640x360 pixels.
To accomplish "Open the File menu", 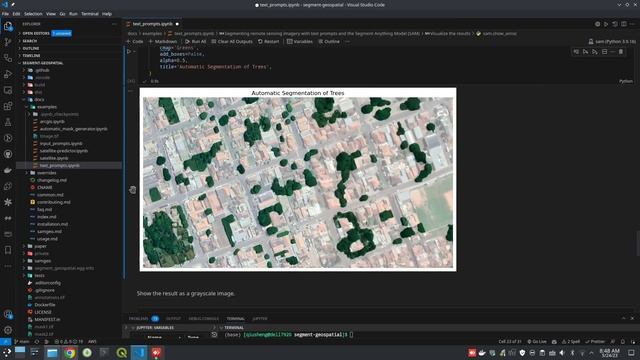I will [x=5, y=13].
